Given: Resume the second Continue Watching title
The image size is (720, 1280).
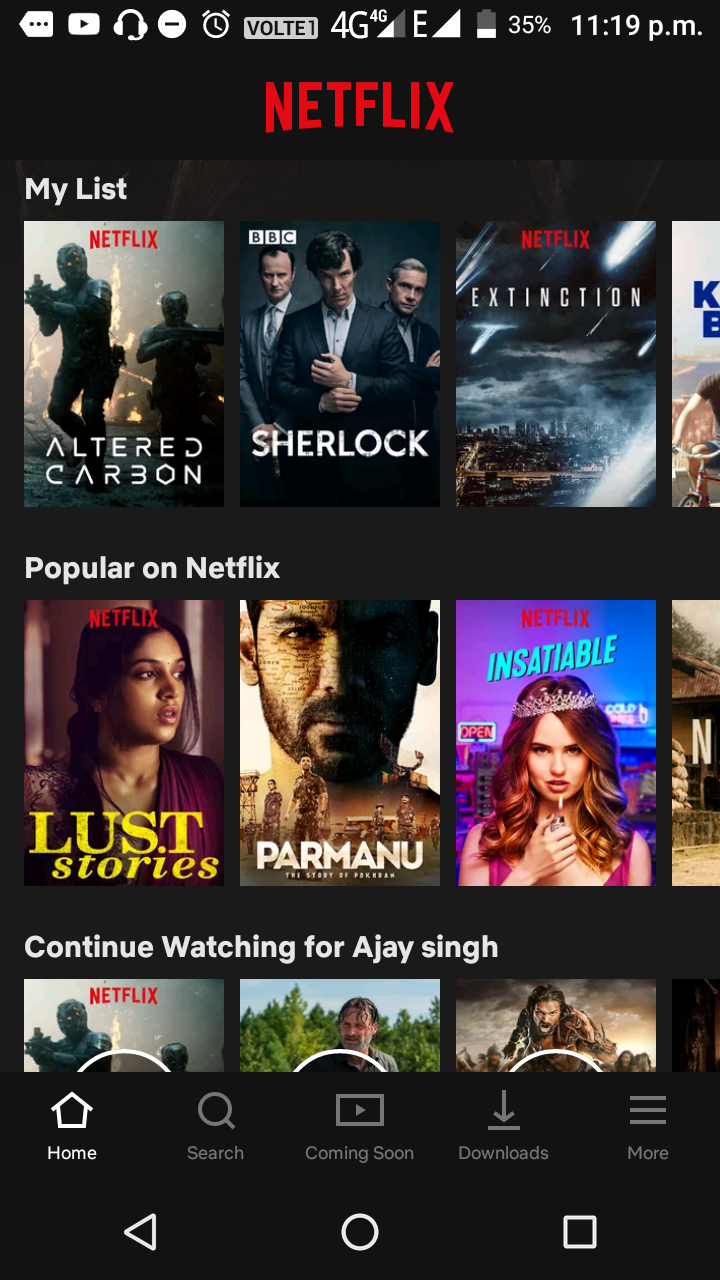Looking at the screenshot, I should pos(340,1025).
